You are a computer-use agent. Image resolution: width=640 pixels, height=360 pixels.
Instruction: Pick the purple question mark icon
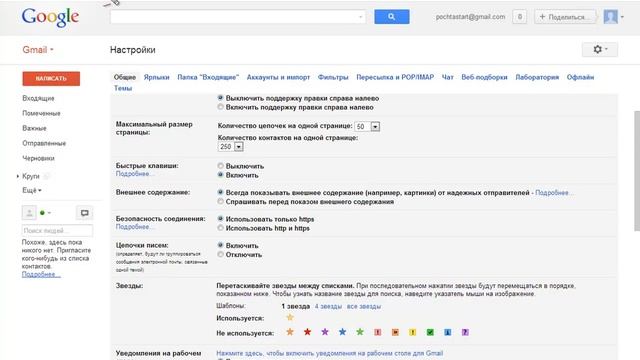[x=465, y=332]
